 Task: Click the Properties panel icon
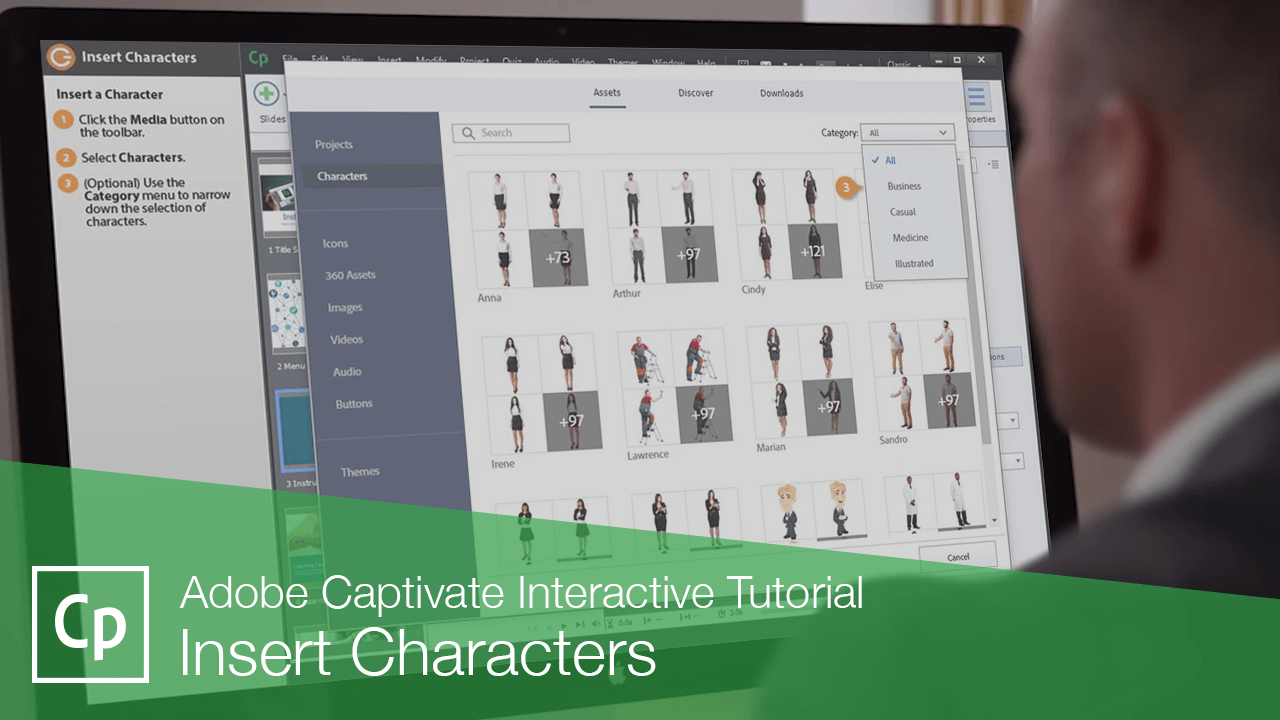(977, 96)
